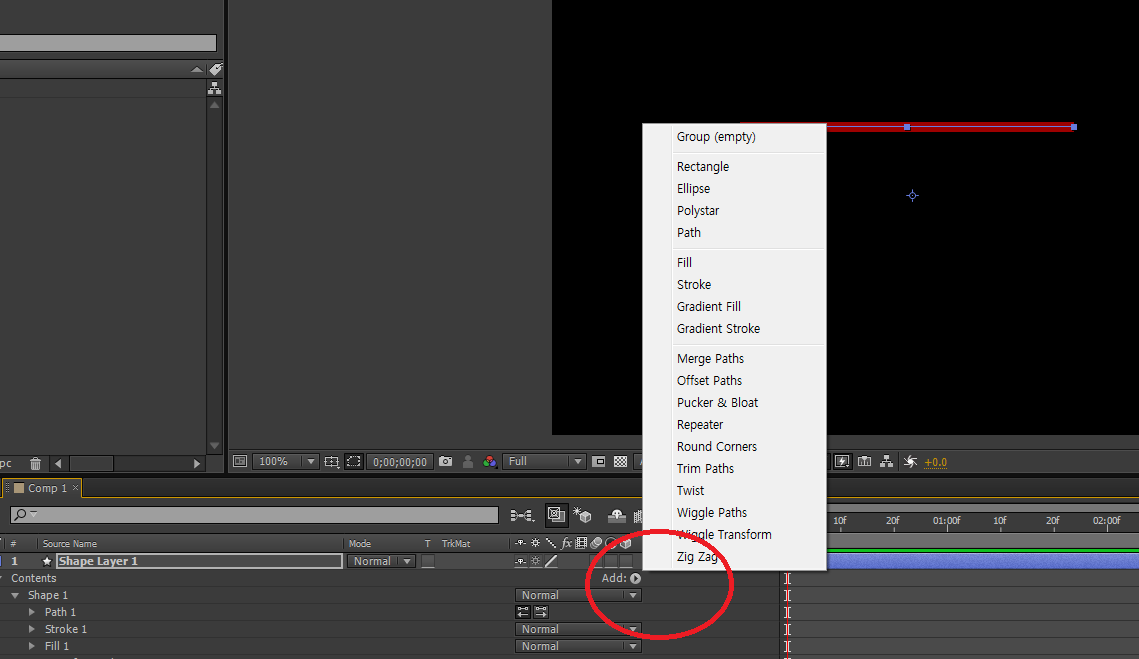The height and width of the screenshot is (659, 1139).
Task: Take a snapshot with the camera icon
Action: coord(445,461)
